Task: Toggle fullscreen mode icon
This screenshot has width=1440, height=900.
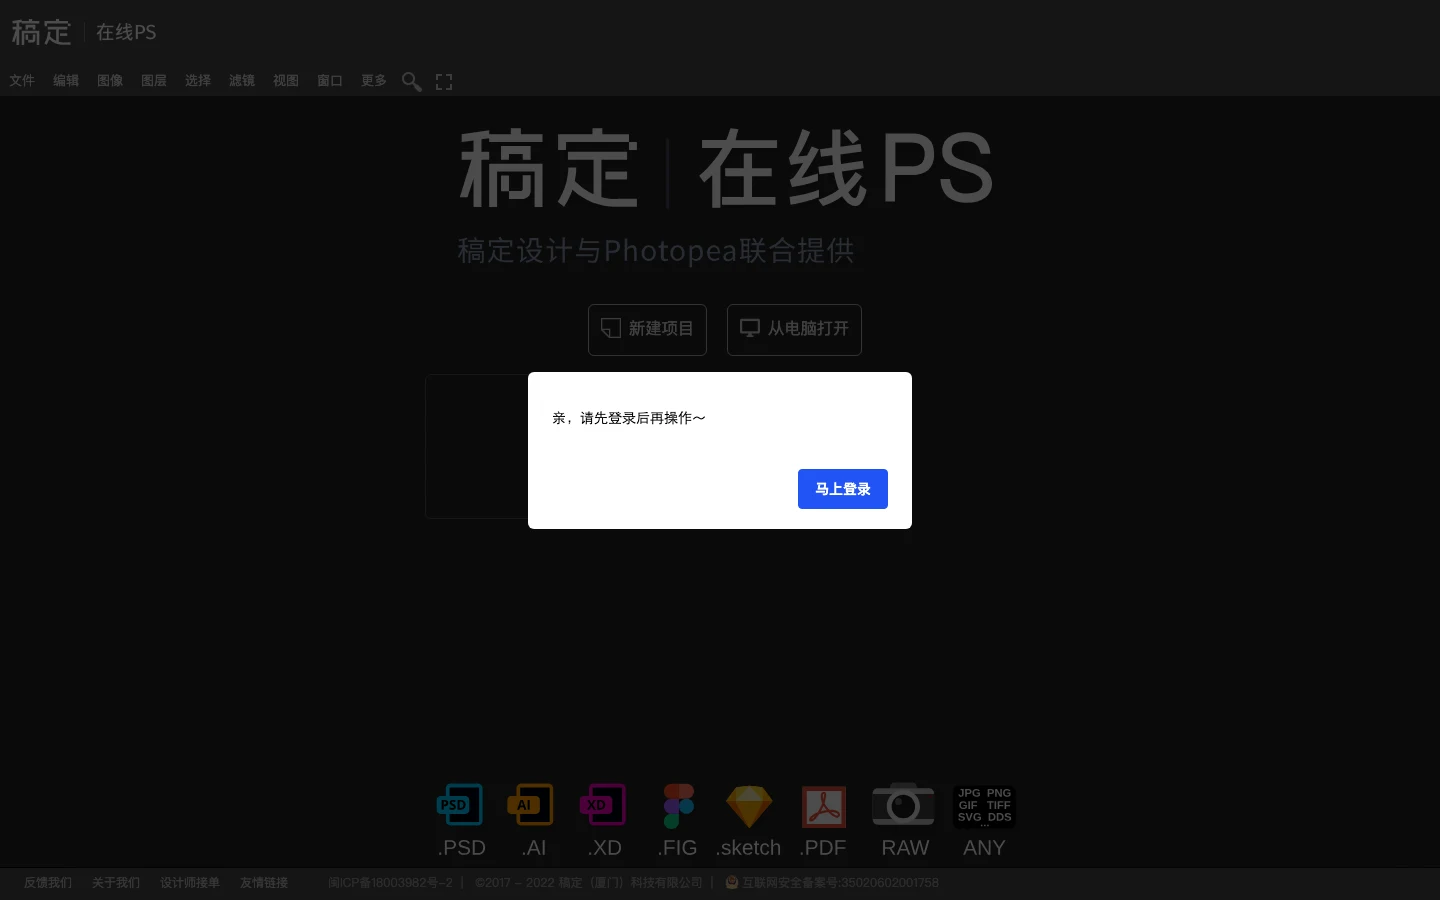Action: pos(444,82)
